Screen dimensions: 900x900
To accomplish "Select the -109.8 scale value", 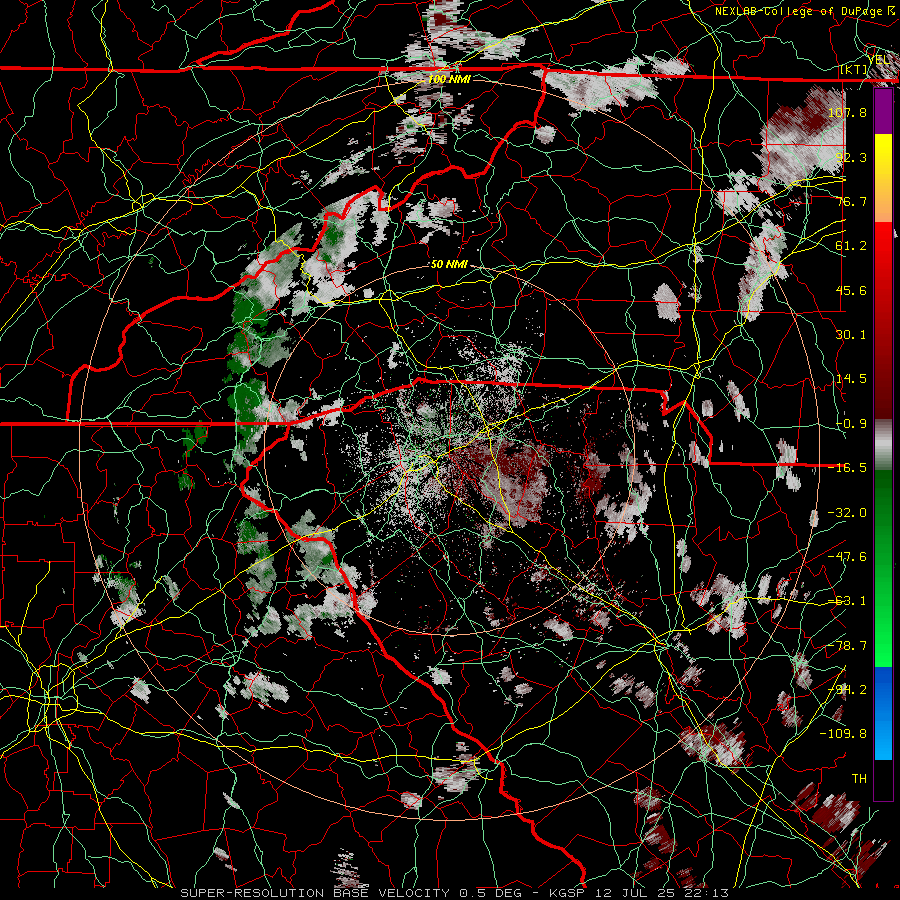I will [843, 734].
